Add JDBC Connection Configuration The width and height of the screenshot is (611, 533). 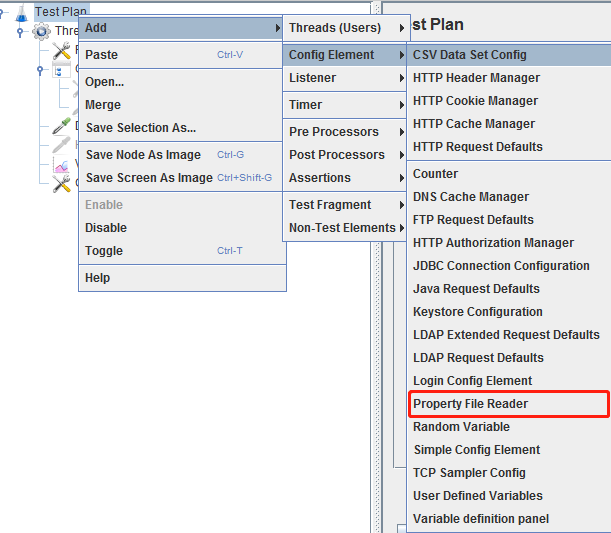point(509,266)
